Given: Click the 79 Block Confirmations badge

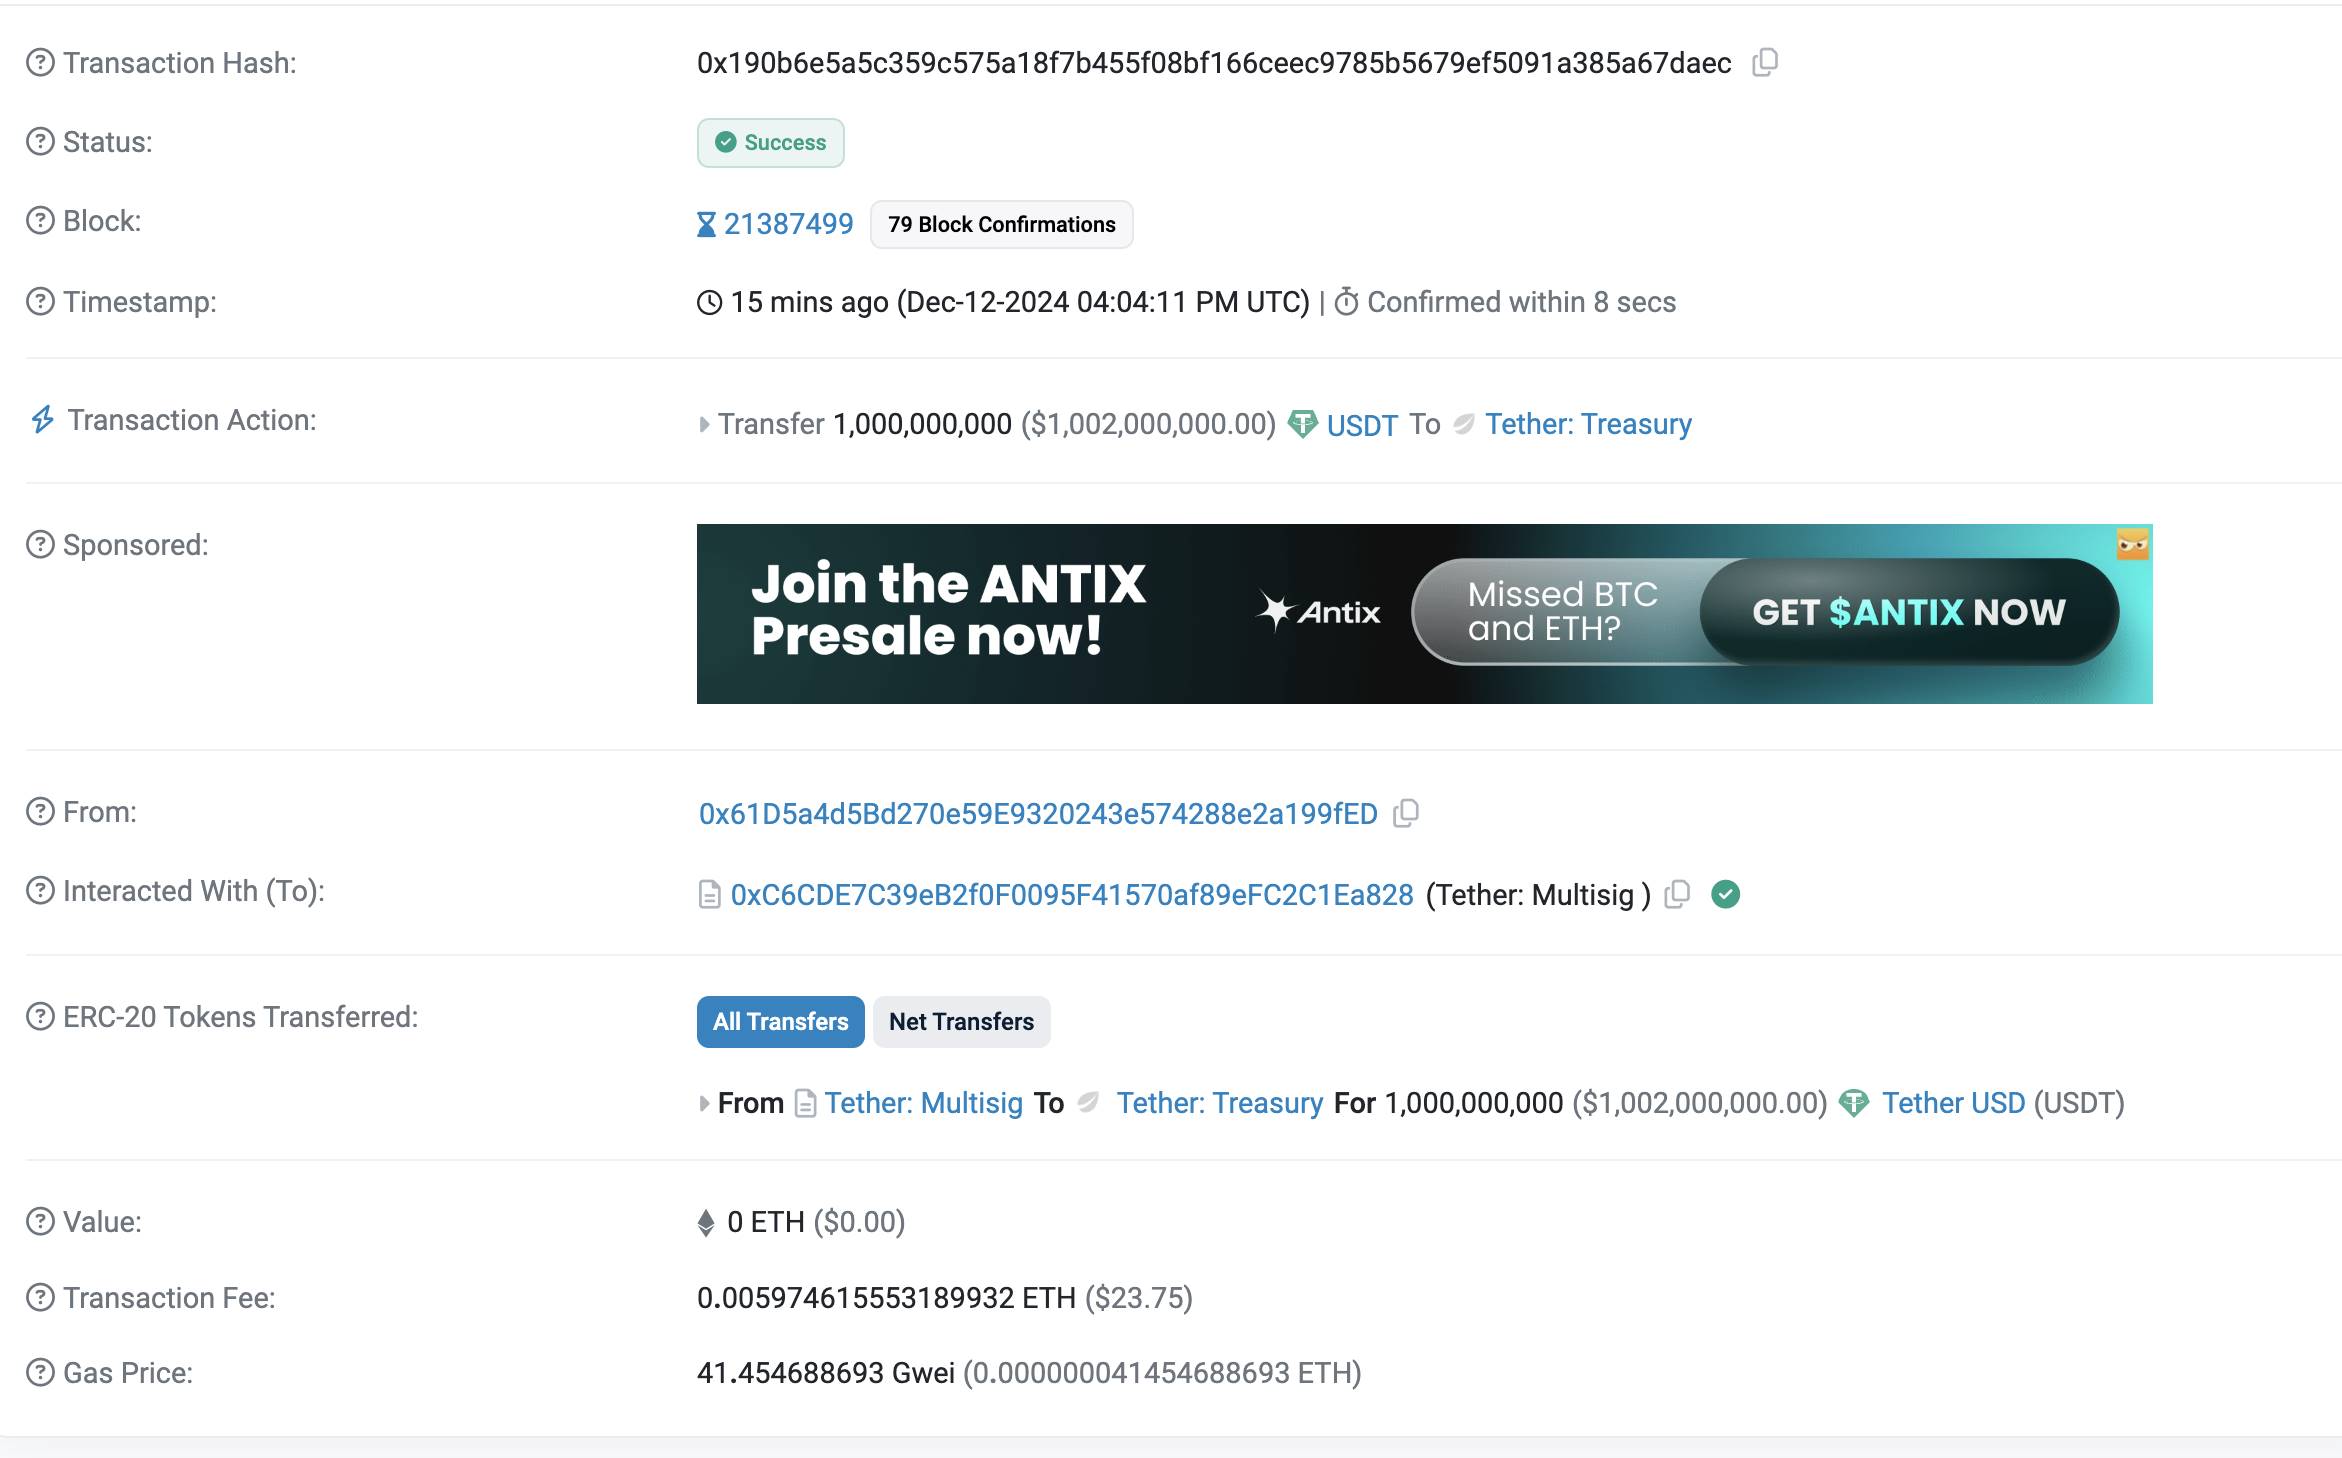Looking at the screenshot, I should point(1002,224).
